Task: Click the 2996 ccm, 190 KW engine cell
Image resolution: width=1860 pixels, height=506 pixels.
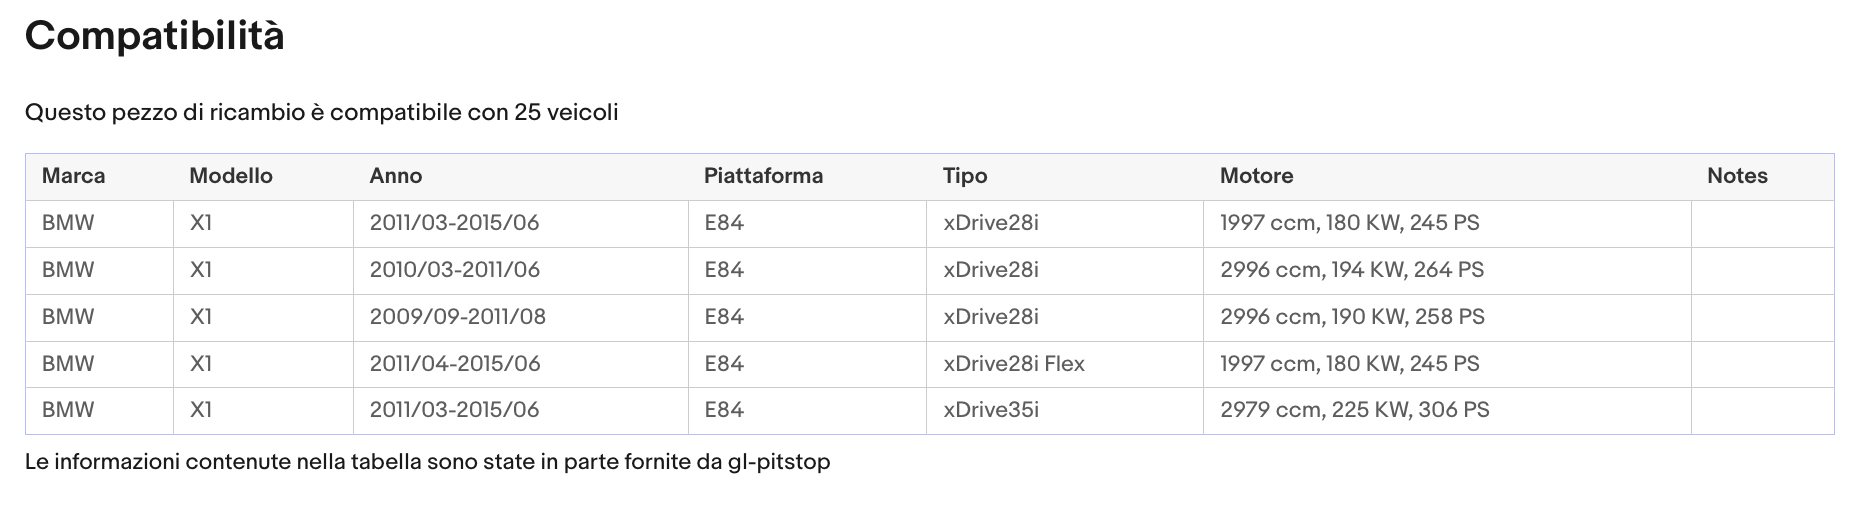Action: pos(1352,317)
